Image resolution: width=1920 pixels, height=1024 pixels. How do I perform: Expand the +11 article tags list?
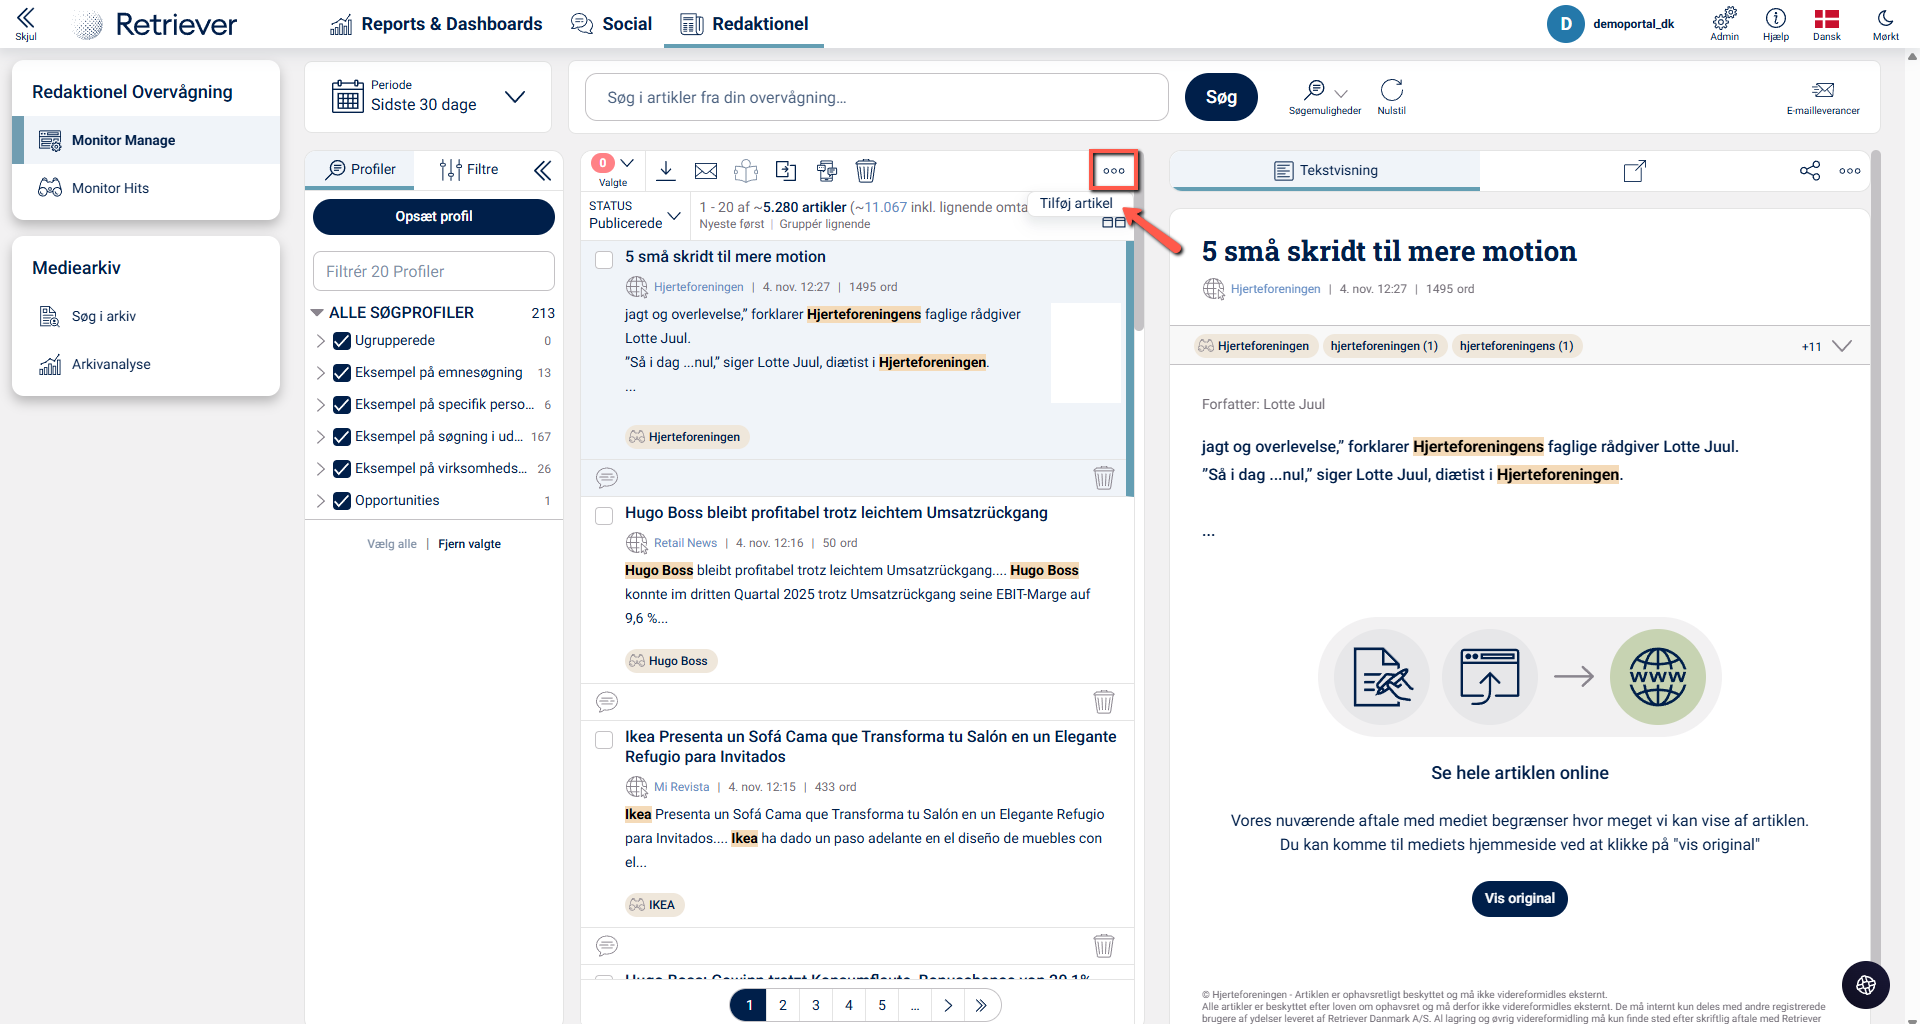1826,346
